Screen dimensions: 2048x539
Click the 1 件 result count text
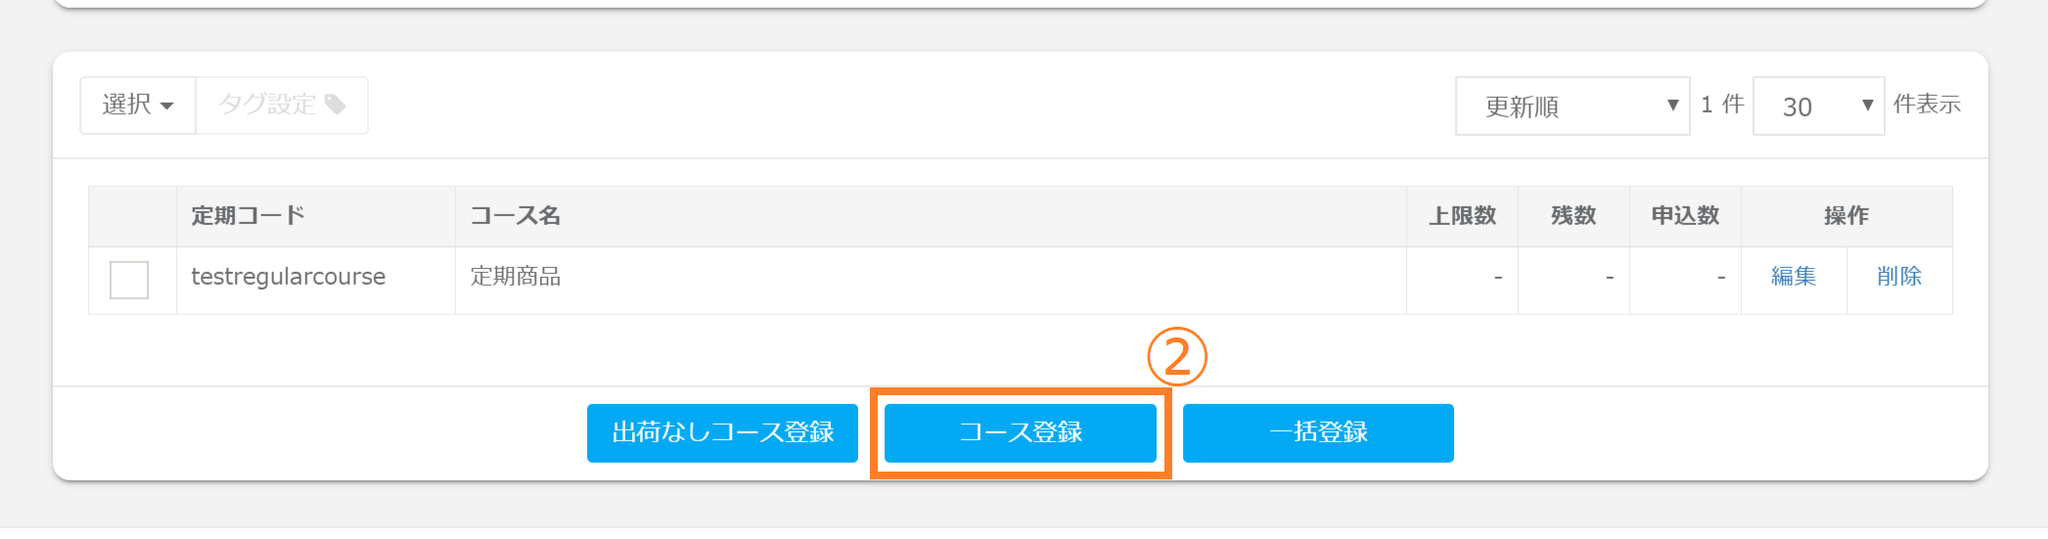(1722, 105)
